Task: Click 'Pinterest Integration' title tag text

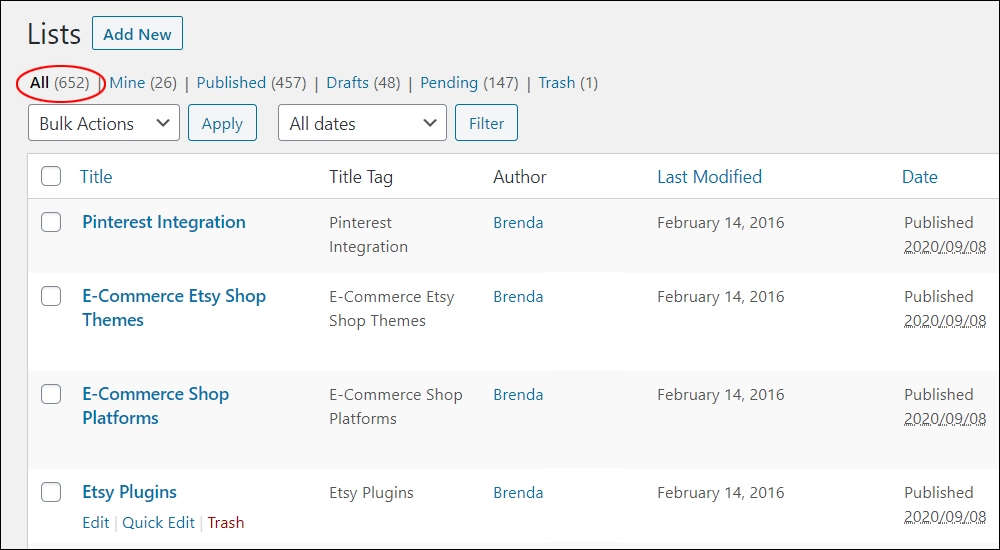Action: [368, 235]
